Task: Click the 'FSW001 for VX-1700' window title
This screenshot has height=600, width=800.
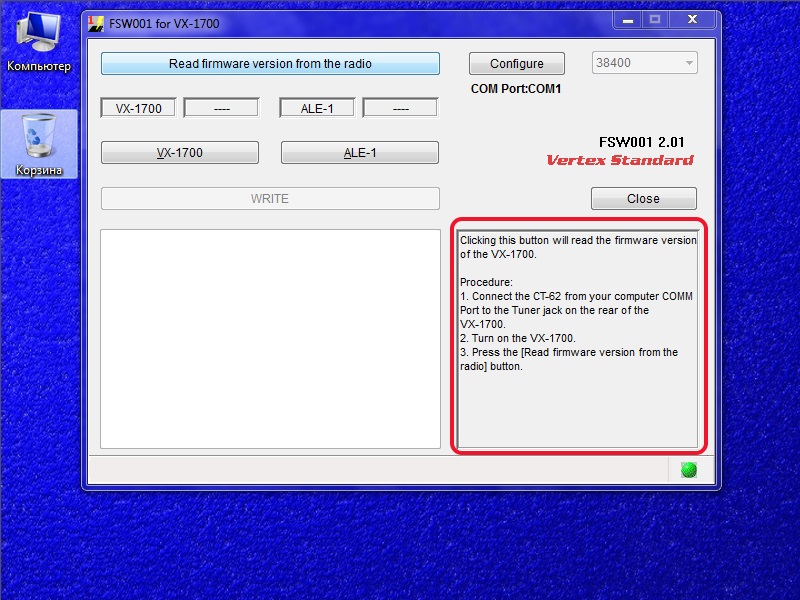Action: (164, 23)
